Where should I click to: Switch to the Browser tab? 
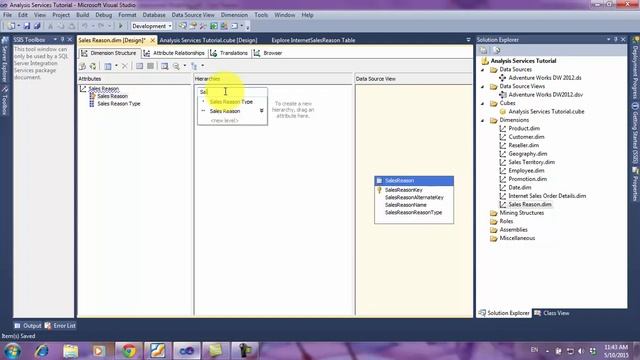[268, 53]
